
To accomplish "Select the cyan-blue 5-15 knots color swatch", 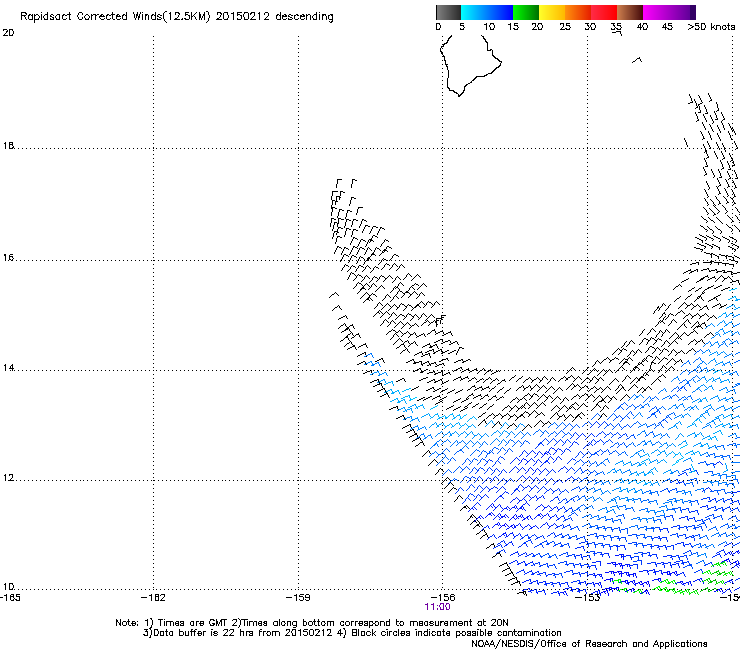I will coord(487,12).
